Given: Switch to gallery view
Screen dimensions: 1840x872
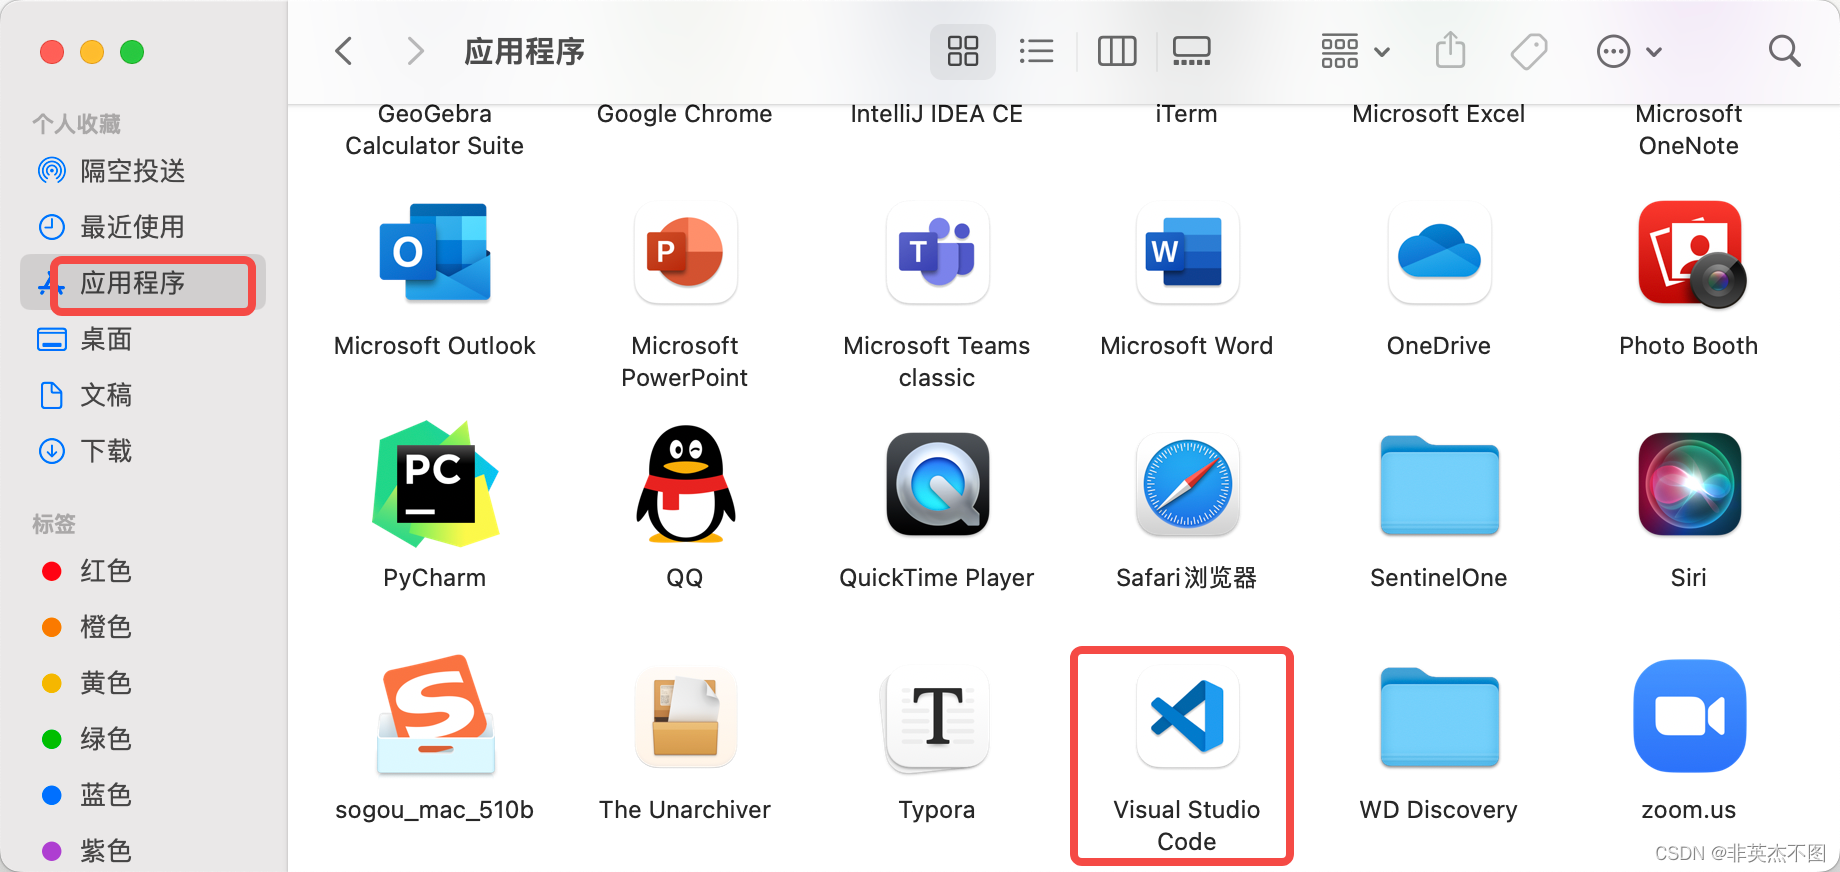Looking at the screenshot, I should coord(1192,51).
